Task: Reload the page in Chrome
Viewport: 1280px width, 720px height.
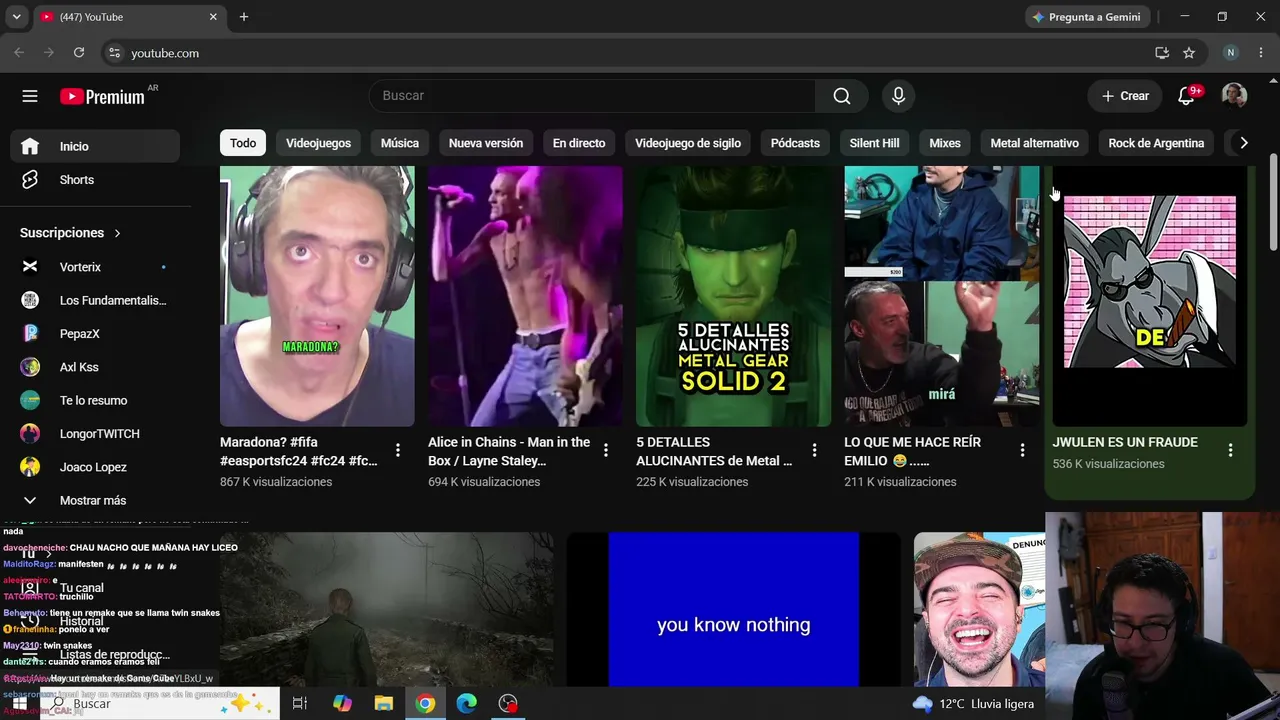Action: (79, 53)
